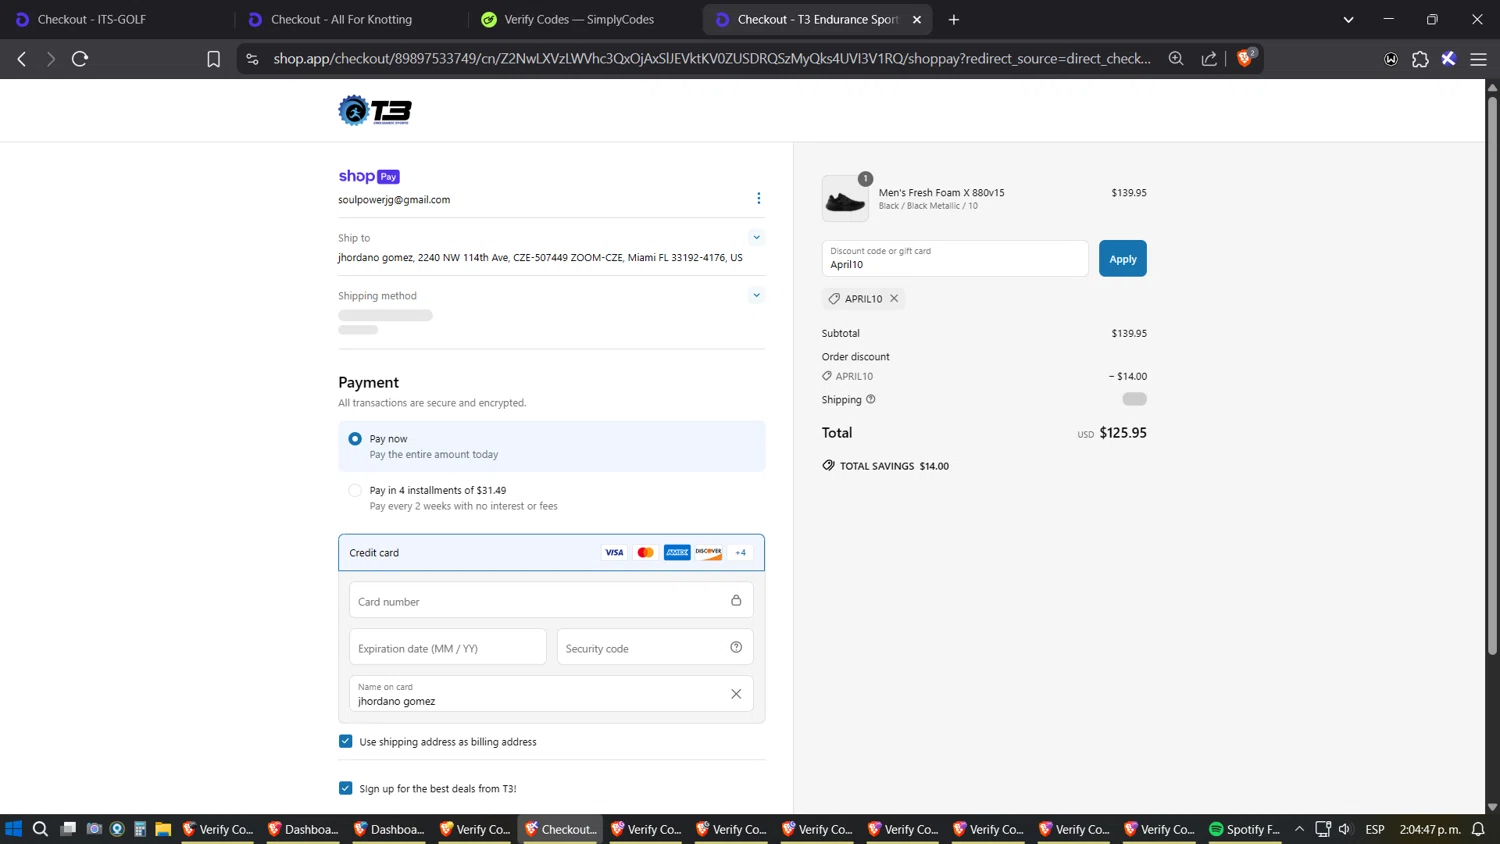The width and height of the screenshot is (1500, 844).
Task: Click the total price $125.95
Action: point(1123,433)
